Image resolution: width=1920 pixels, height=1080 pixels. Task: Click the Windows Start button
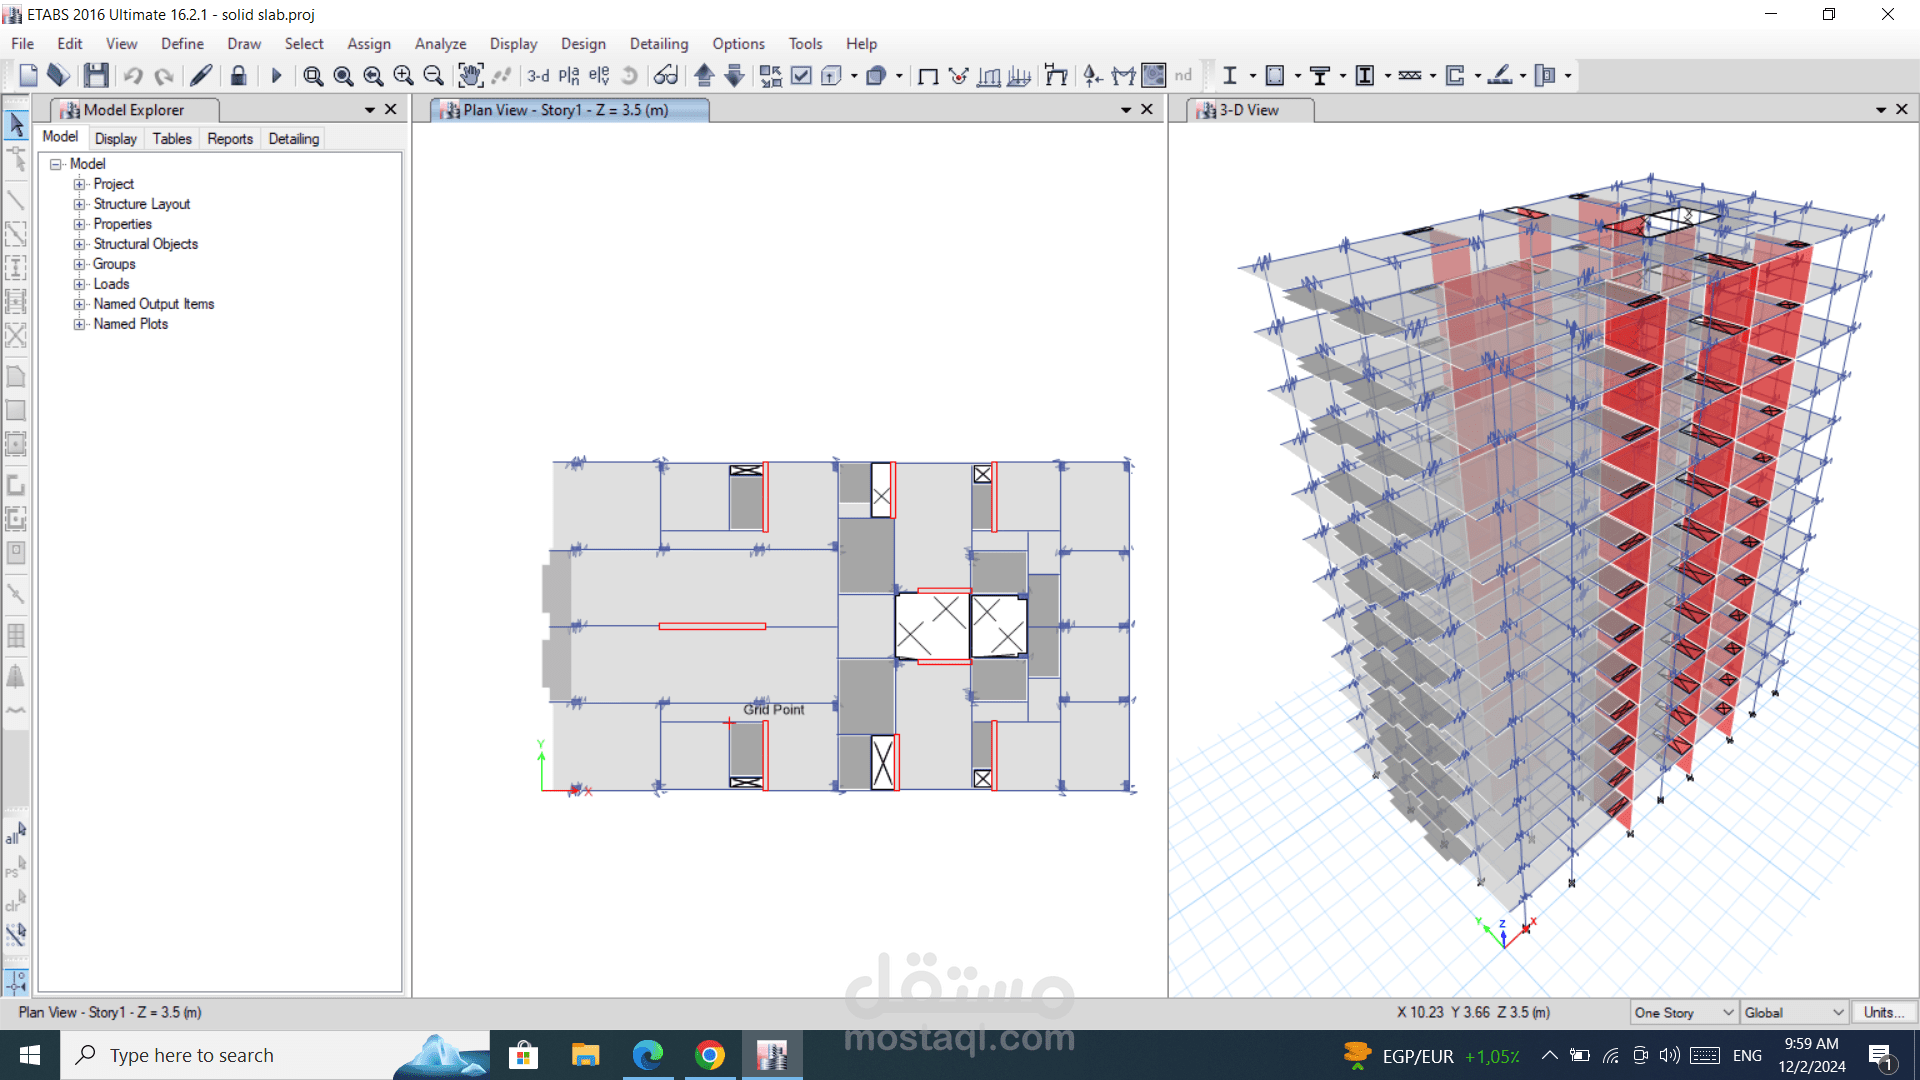pos(30,1055)
